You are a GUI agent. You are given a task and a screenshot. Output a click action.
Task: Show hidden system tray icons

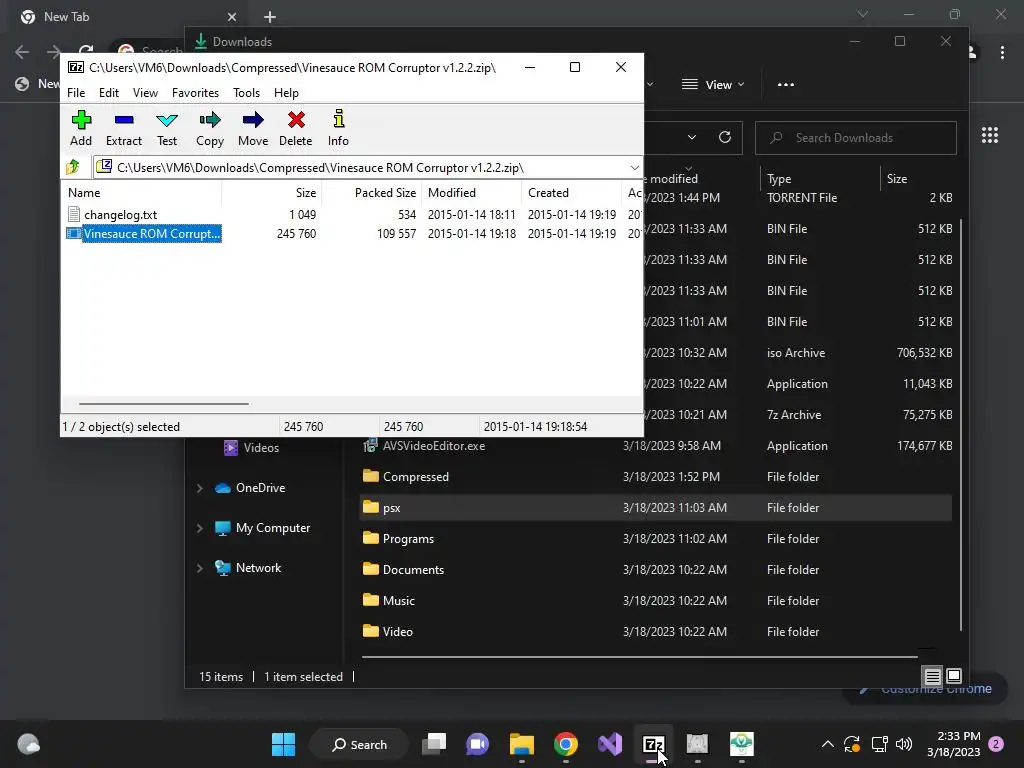[827, 744]
